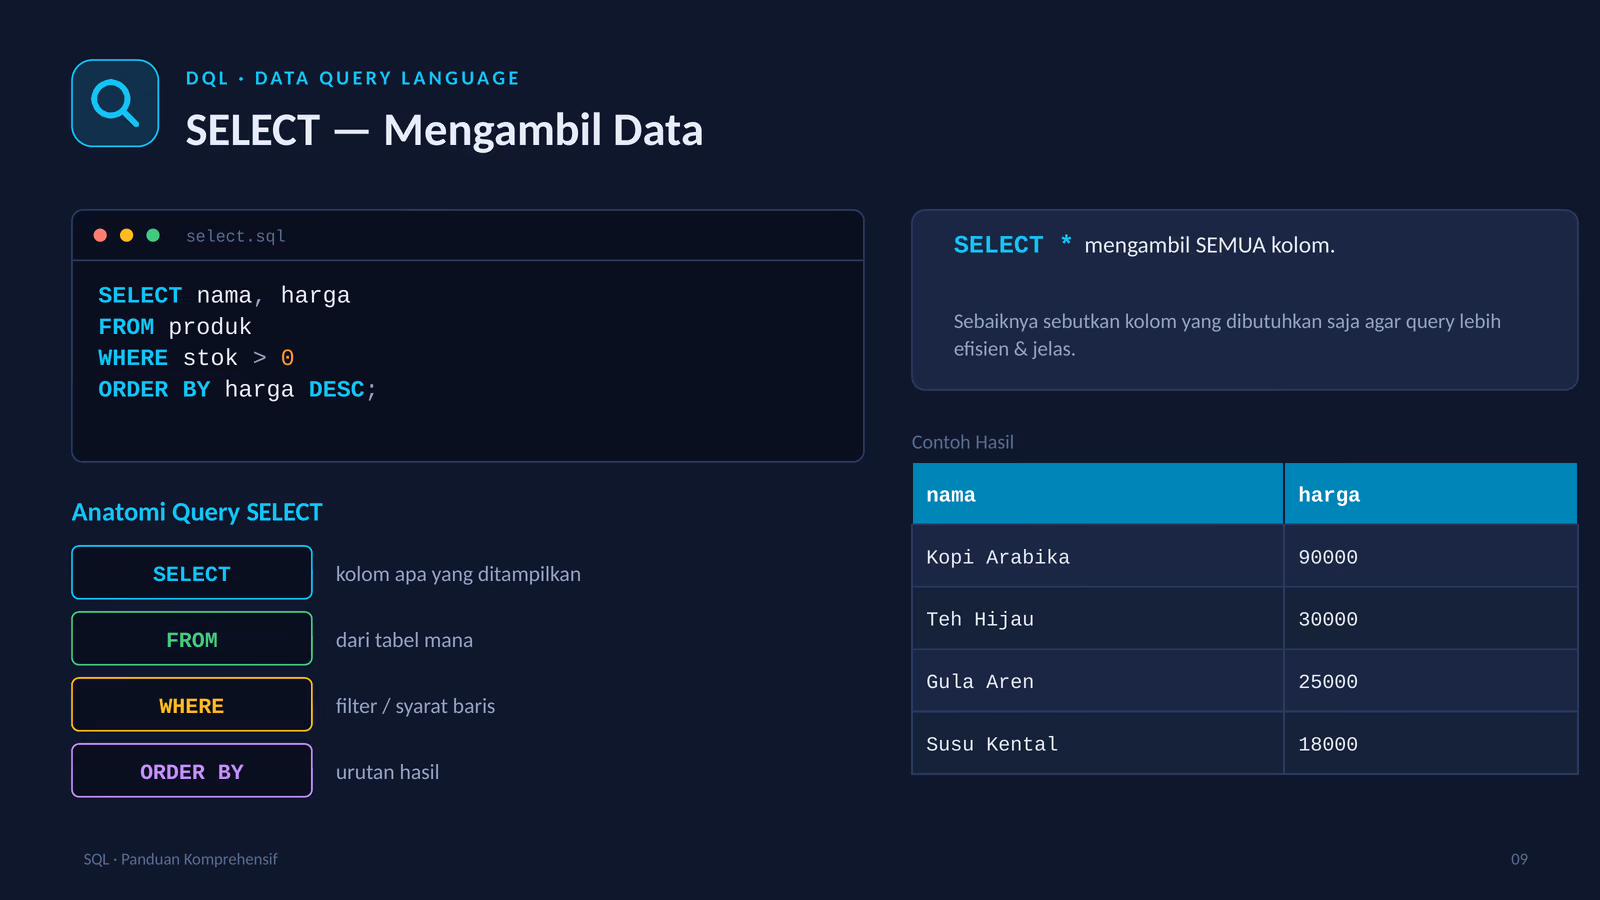1600x900 pixels.
Task: Click the 'SELECT nama, harga' code line
Action: (x=224, y=295)
